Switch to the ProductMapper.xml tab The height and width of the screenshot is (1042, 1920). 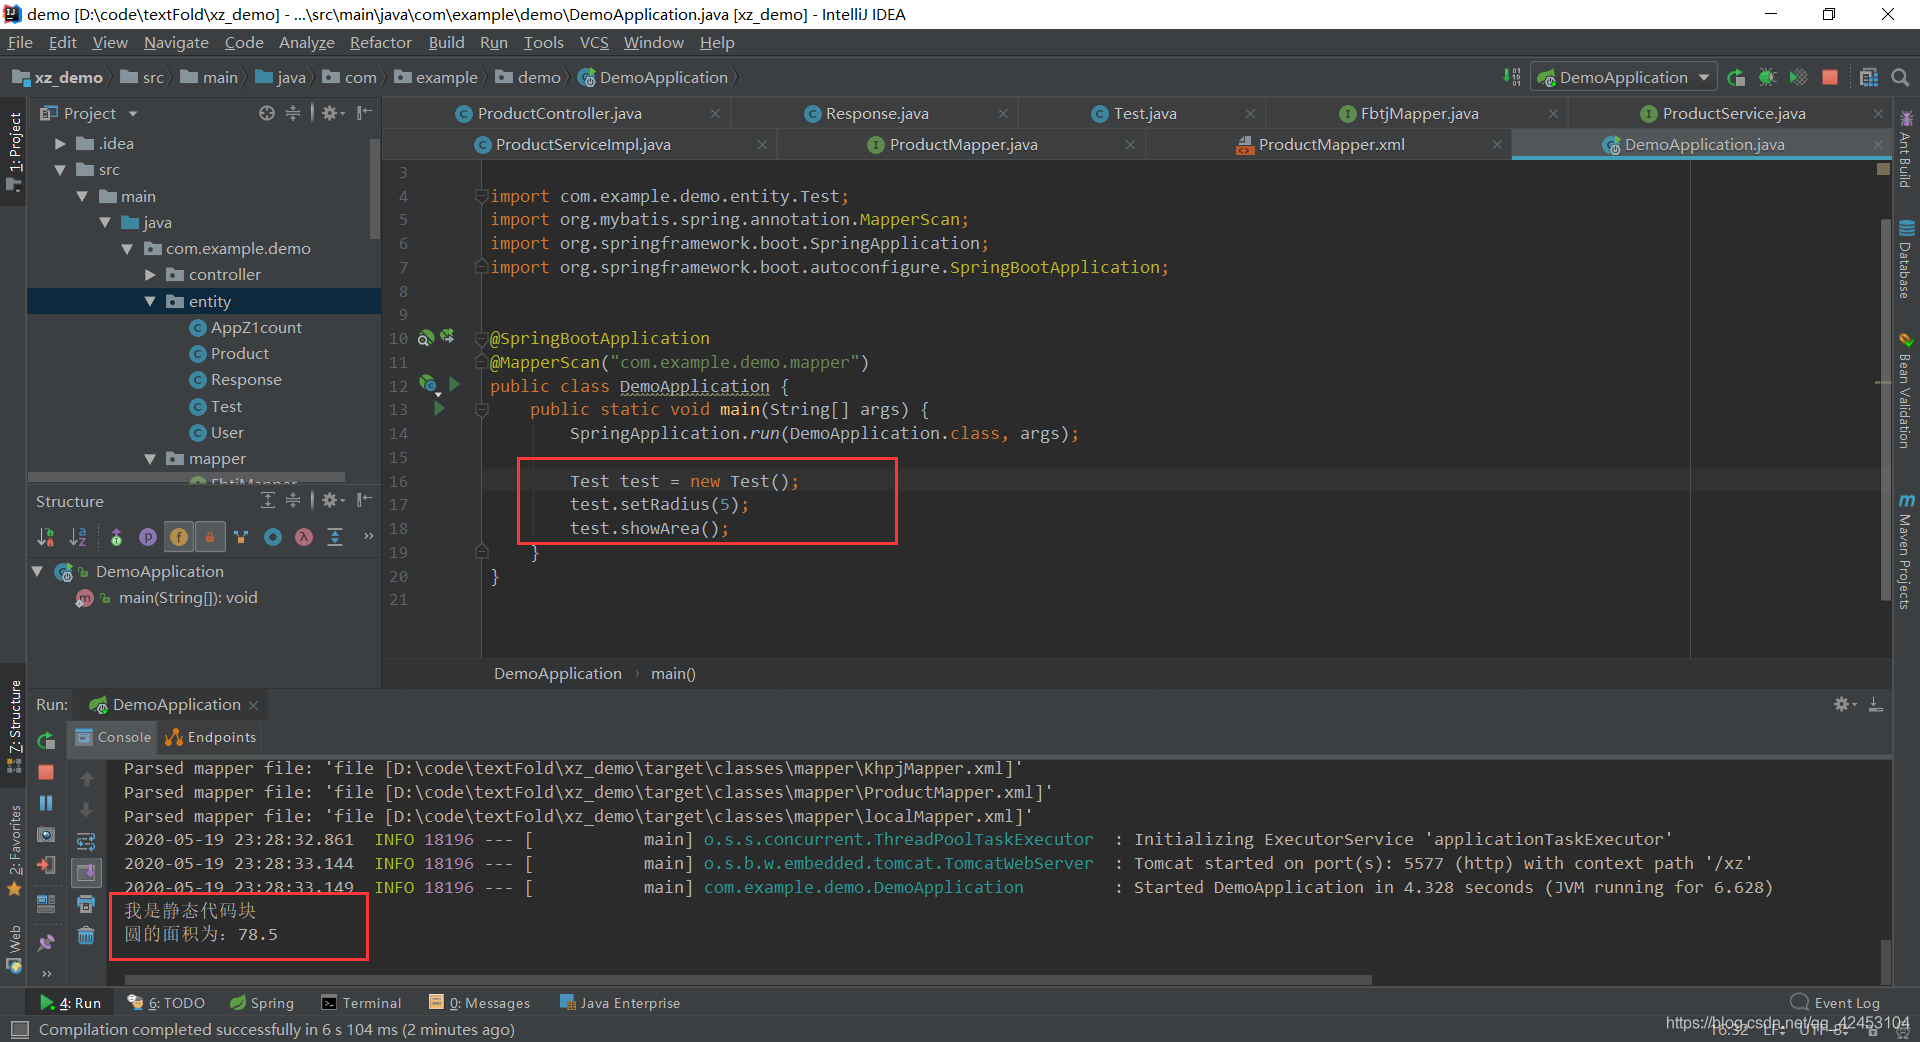1330,144
